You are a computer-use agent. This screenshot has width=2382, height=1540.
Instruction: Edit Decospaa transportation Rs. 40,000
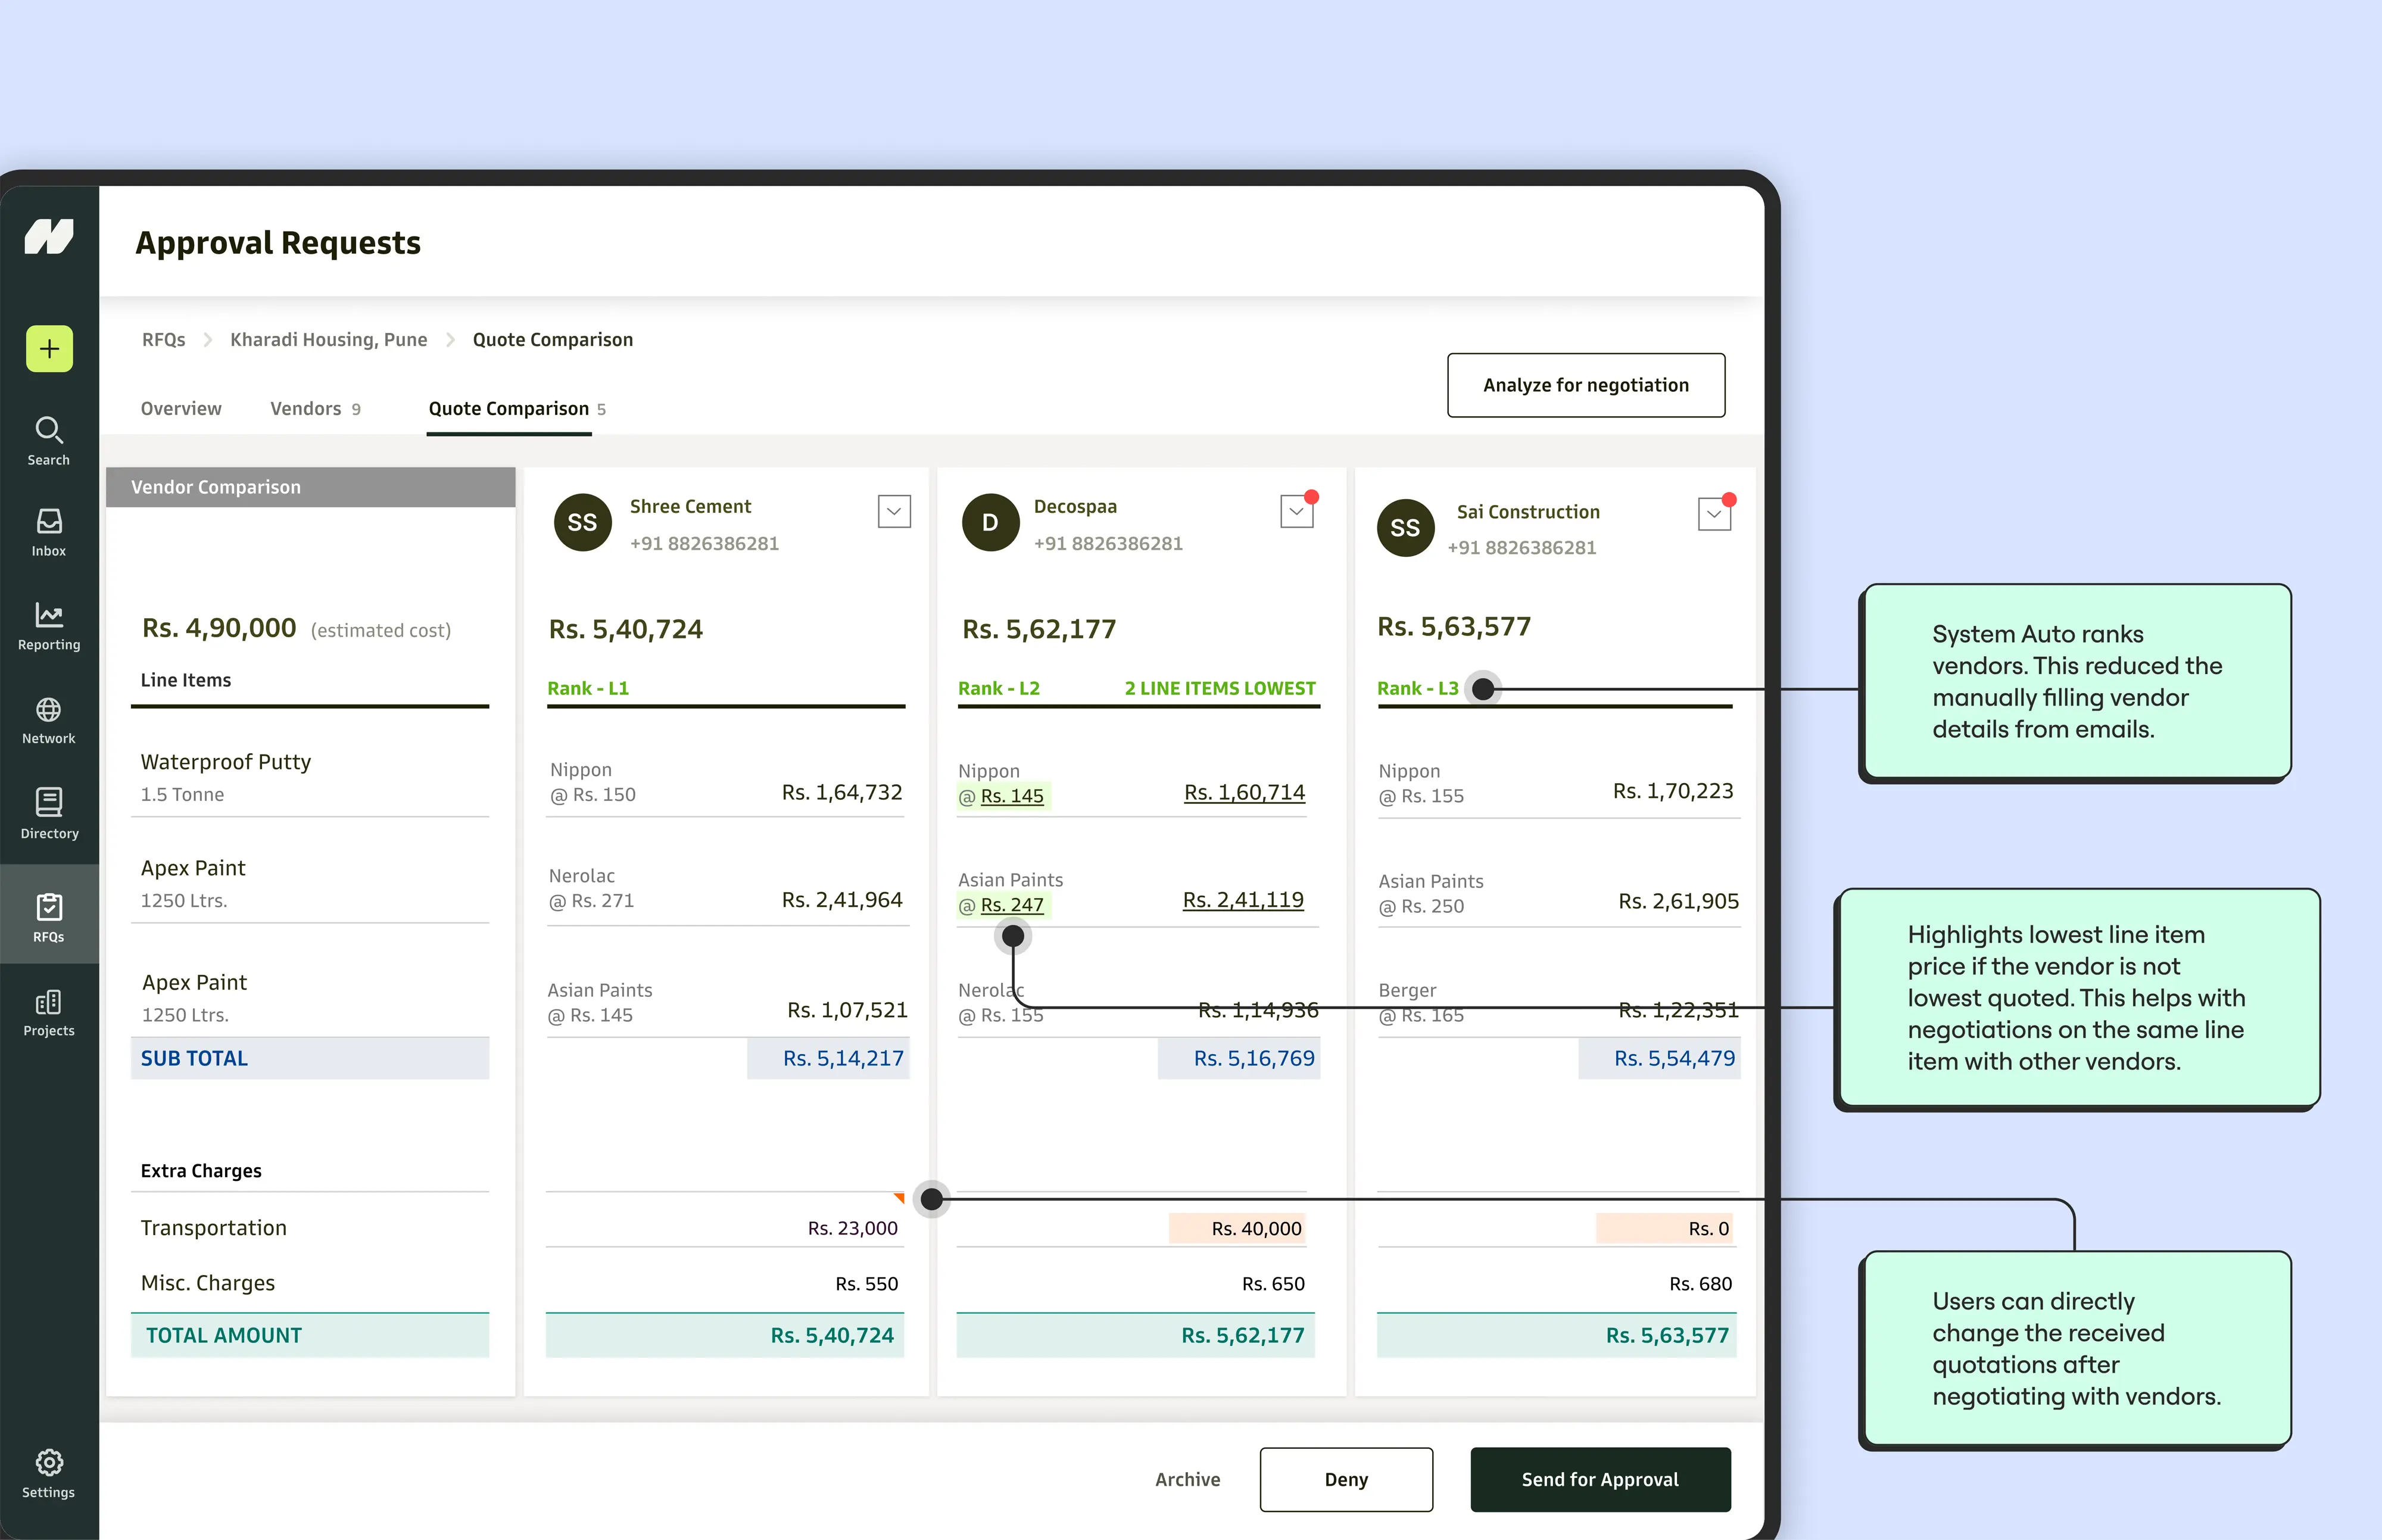[x=1238, y=1228]
